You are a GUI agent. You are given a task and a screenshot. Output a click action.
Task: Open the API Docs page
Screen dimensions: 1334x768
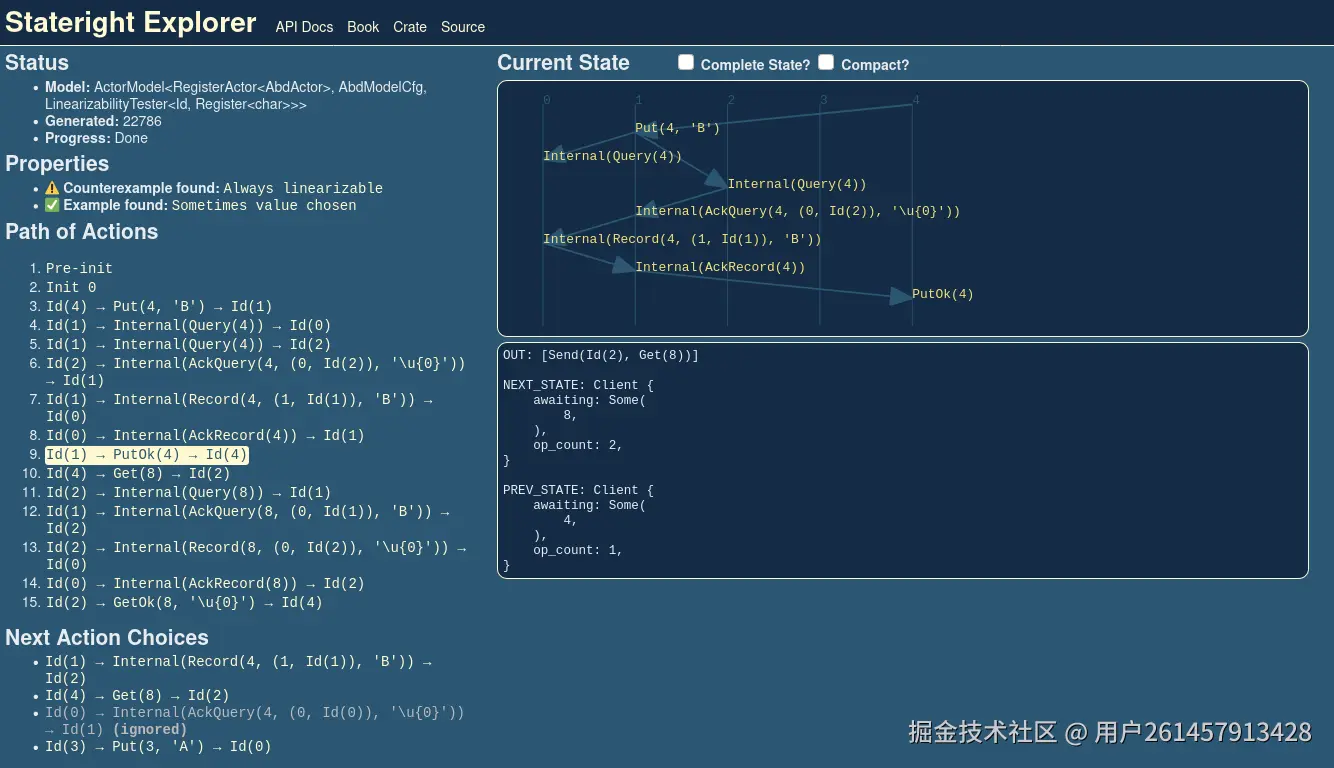[x=304, y=27]
